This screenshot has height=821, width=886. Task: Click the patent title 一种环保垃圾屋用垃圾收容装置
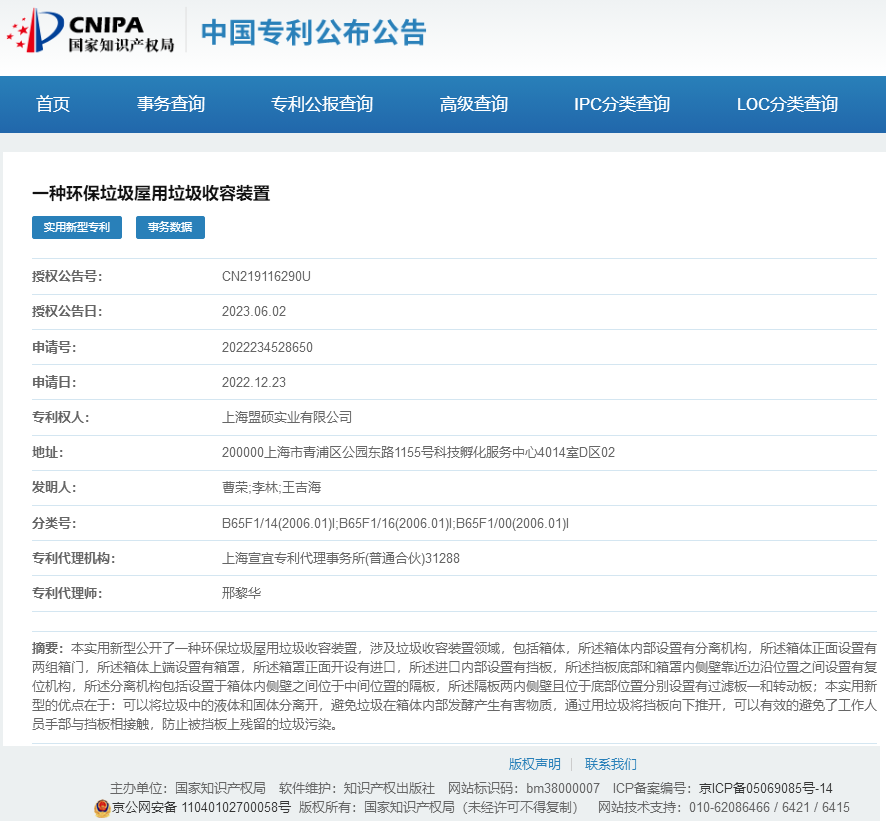[x=151, y=194]
